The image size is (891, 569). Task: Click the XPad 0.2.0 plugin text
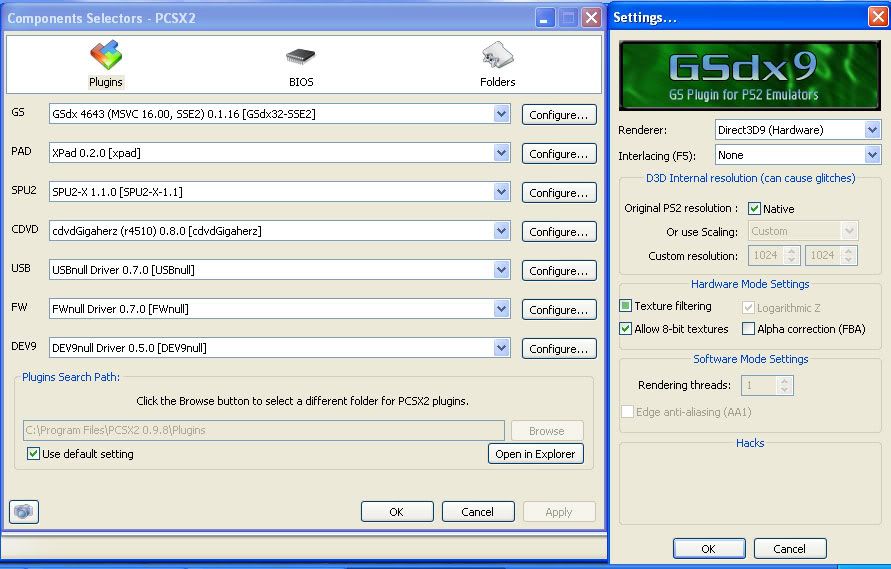pyautogui.click(x=96, y=152)
